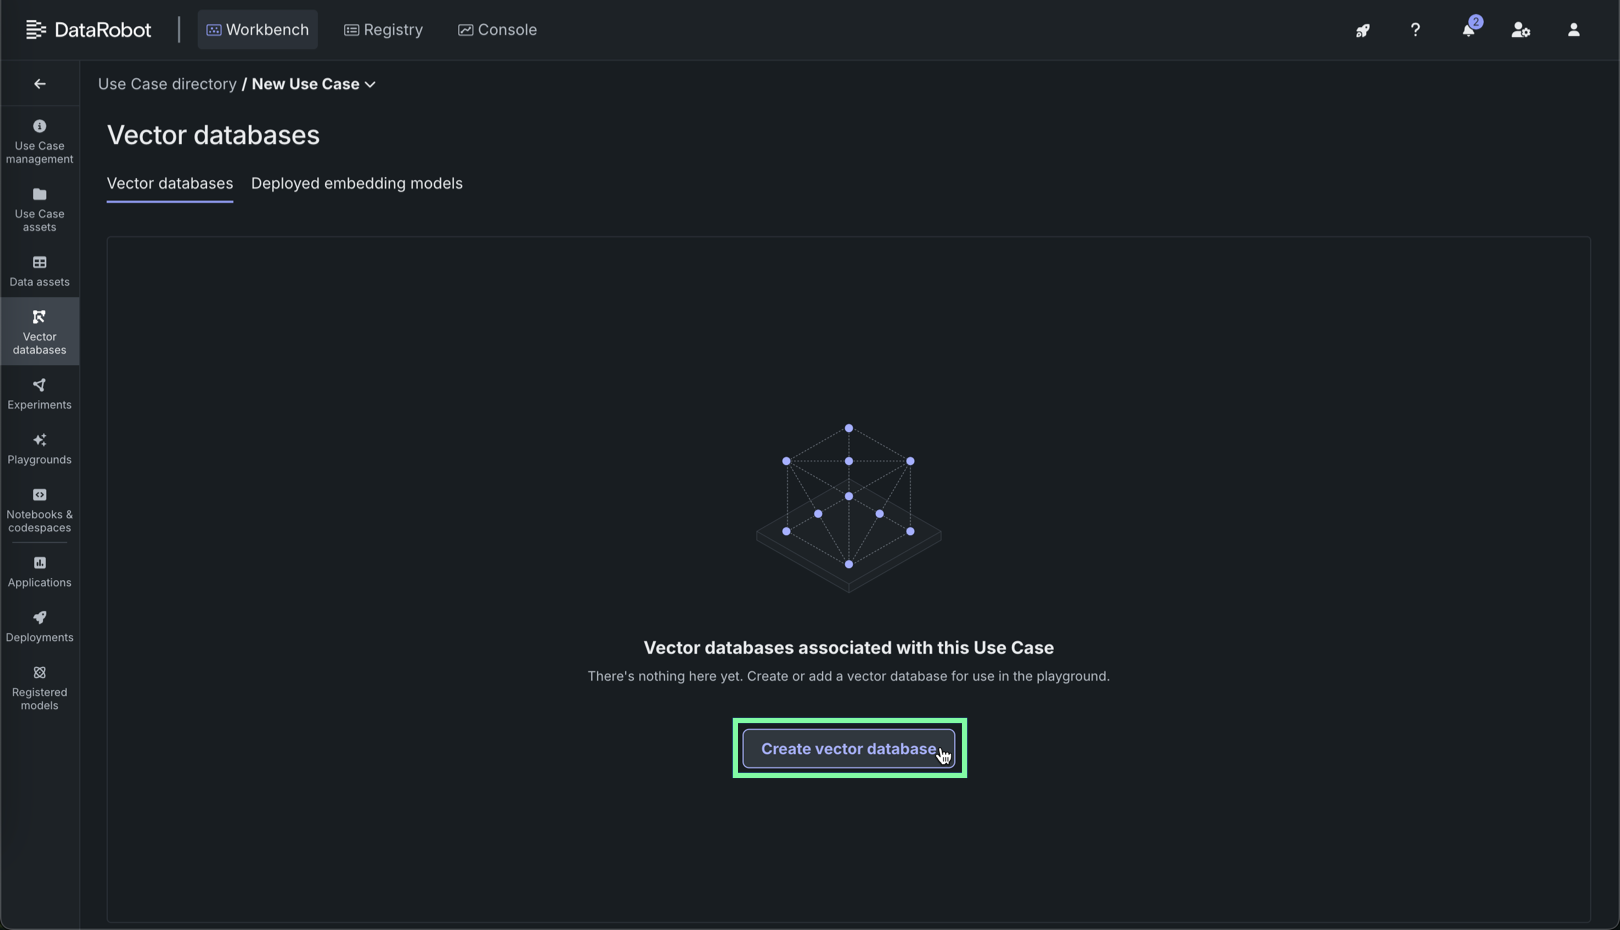Follow the Use Case directory breadcrumb link

pos(167,84)
